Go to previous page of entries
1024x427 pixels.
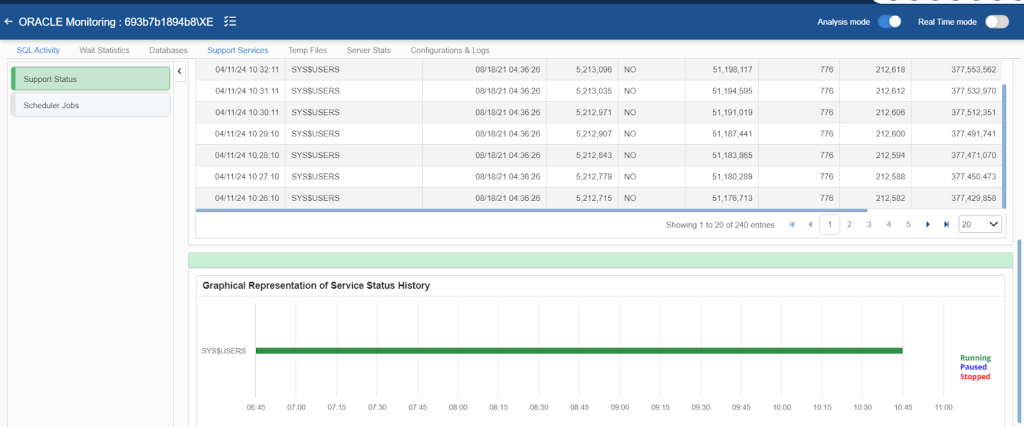[810, 225]
